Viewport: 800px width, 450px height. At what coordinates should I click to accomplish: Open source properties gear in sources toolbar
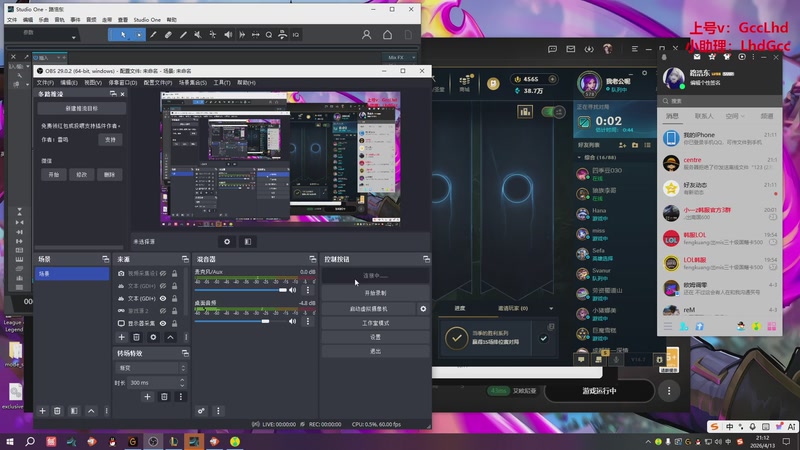pyautogui.click(x=154, y=337)
